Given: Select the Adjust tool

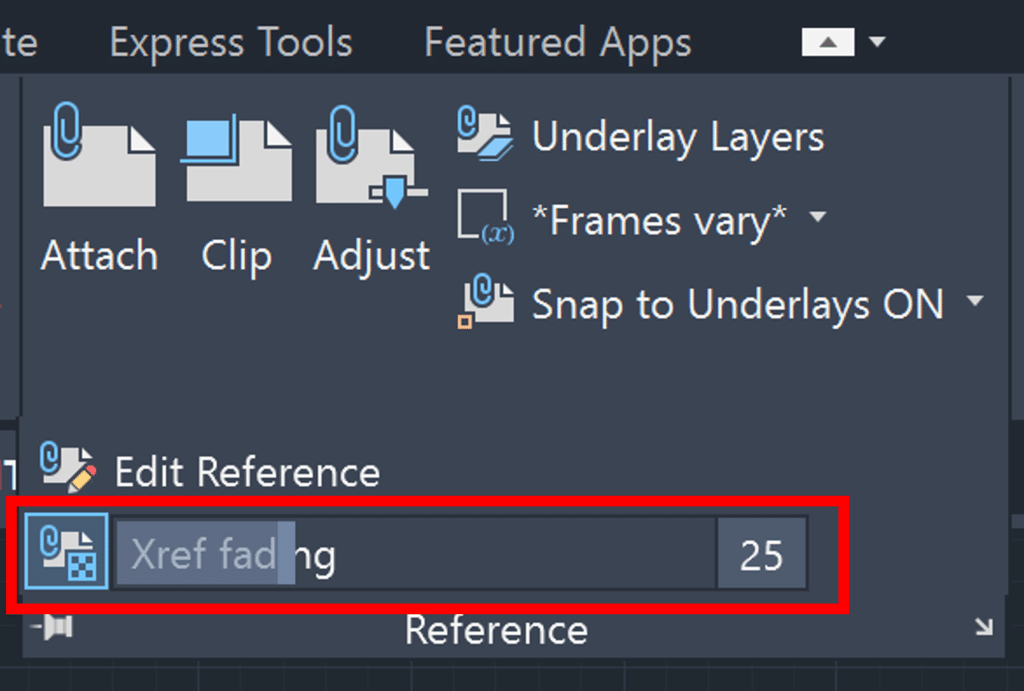Looking at the screenshot, I should [x=370, y=190].
